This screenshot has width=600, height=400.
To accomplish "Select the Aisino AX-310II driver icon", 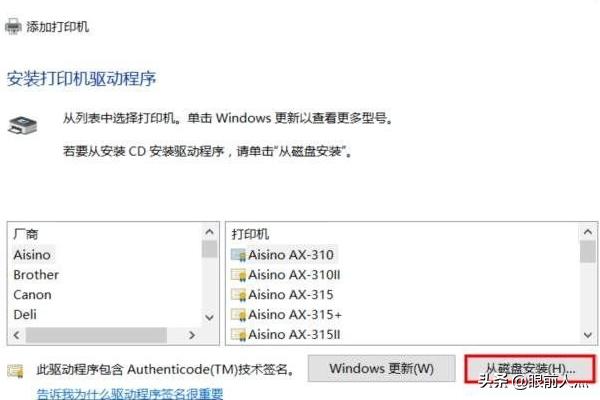I will 238,275.
